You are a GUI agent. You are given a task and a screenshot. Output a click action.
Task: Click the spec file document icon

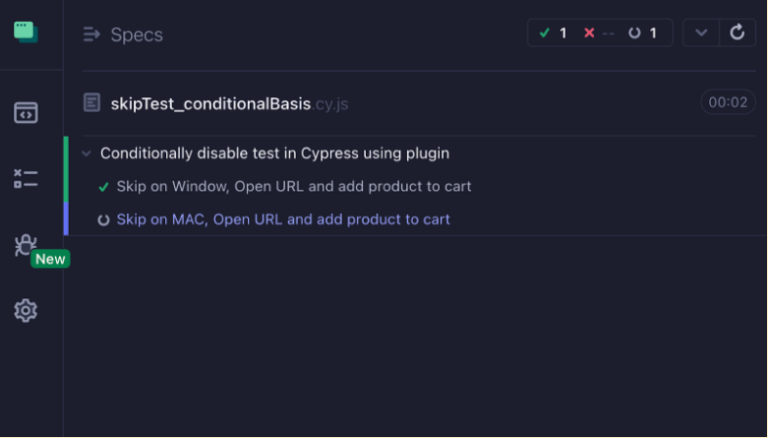[92, 102]
